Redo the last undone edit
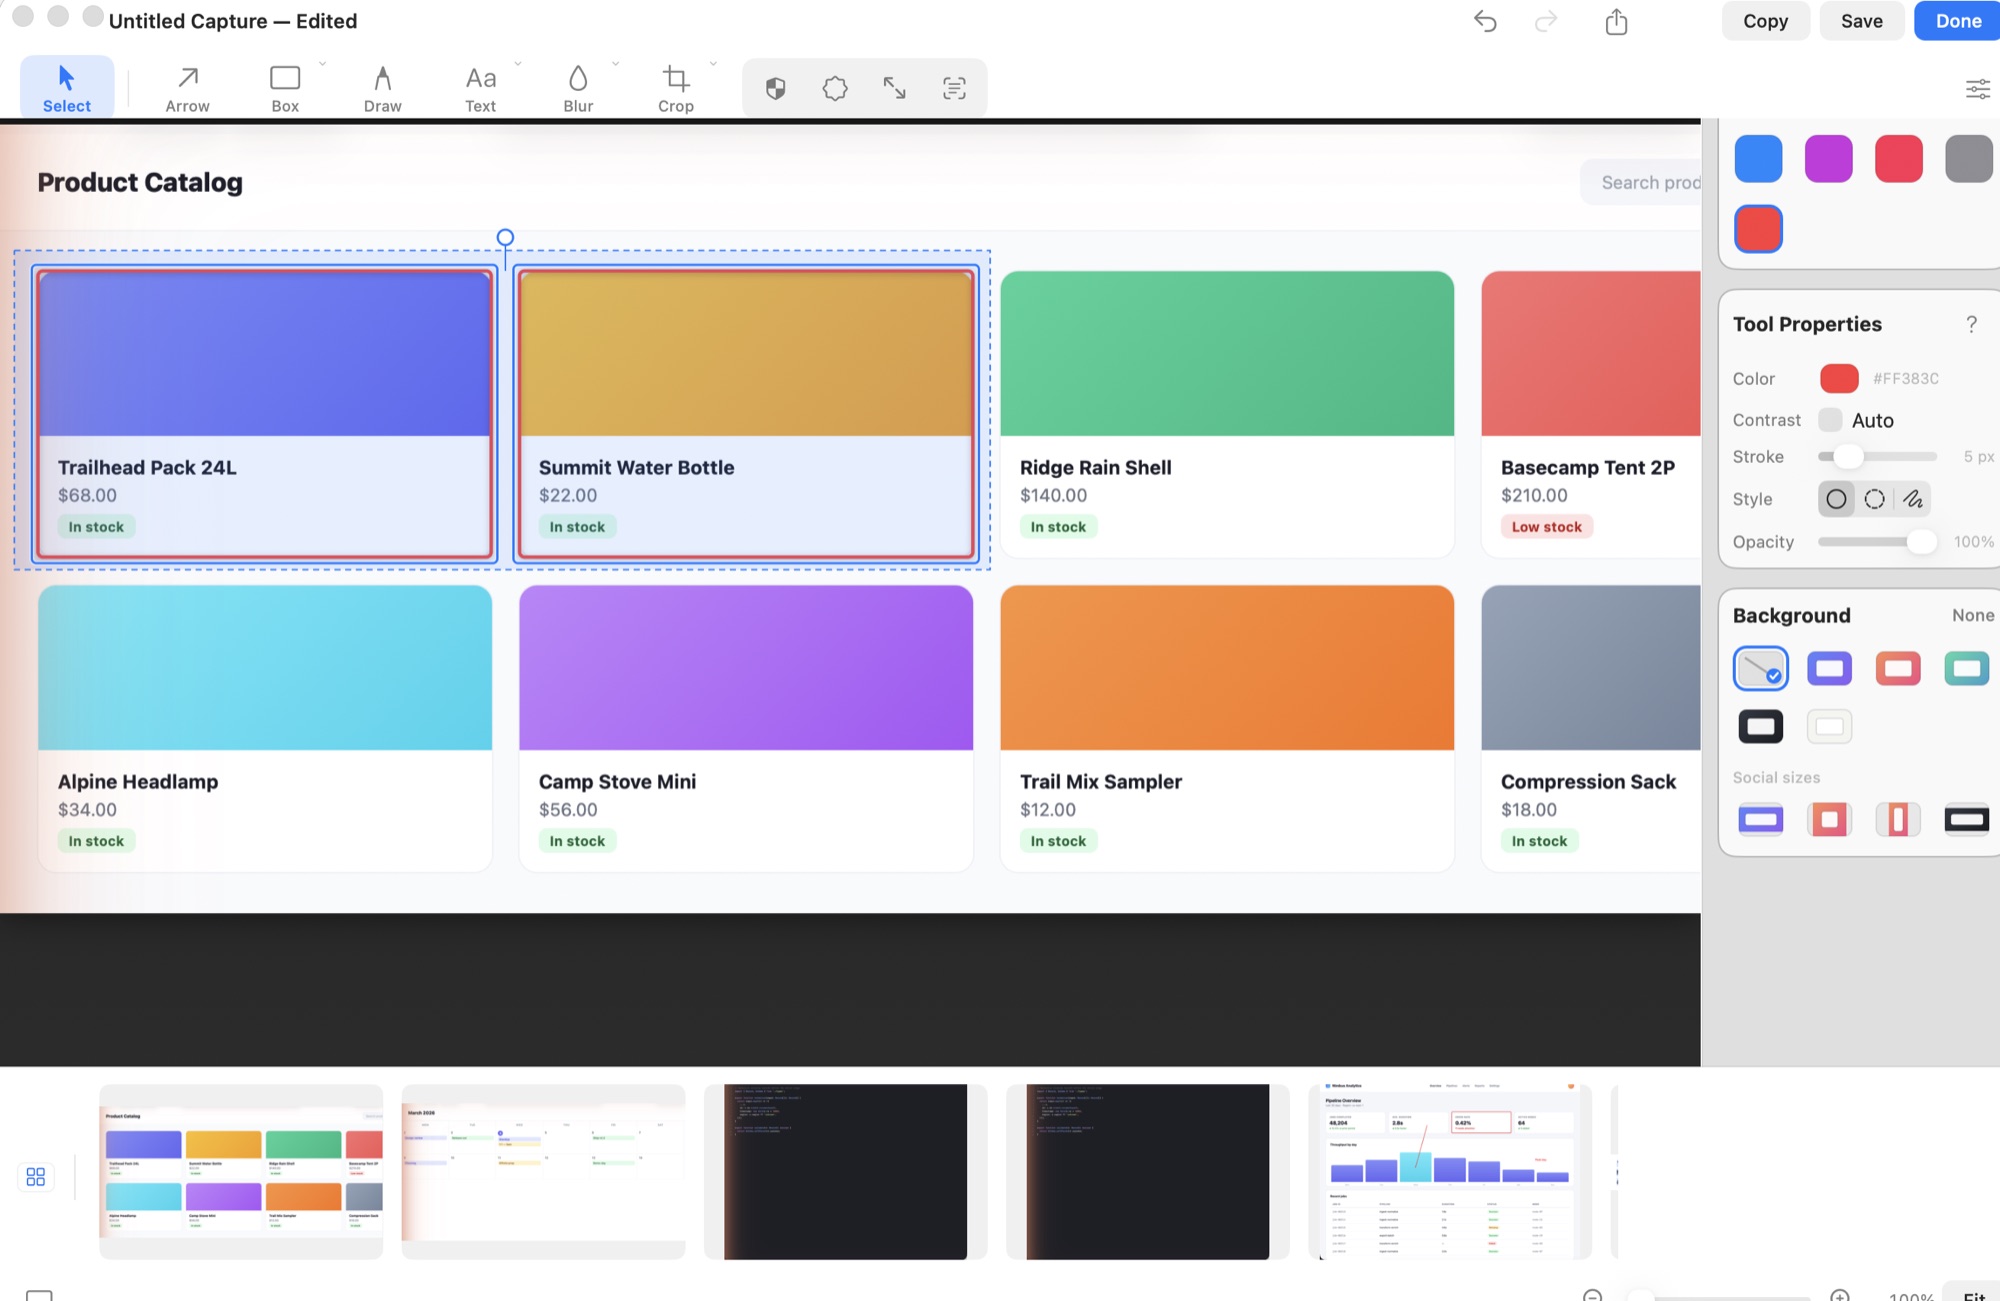 coord(1546,21)
